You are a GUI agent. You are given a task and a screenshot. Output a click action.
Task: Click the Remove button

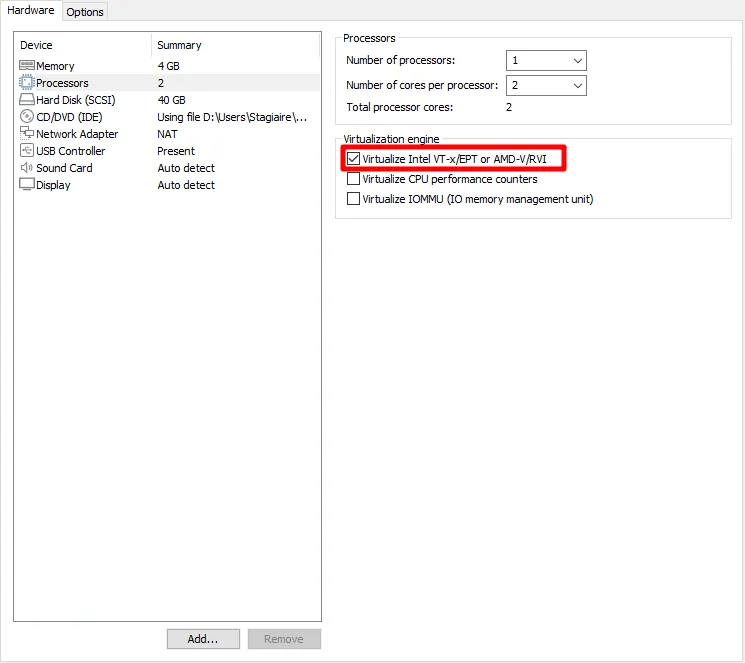point(284,639)
